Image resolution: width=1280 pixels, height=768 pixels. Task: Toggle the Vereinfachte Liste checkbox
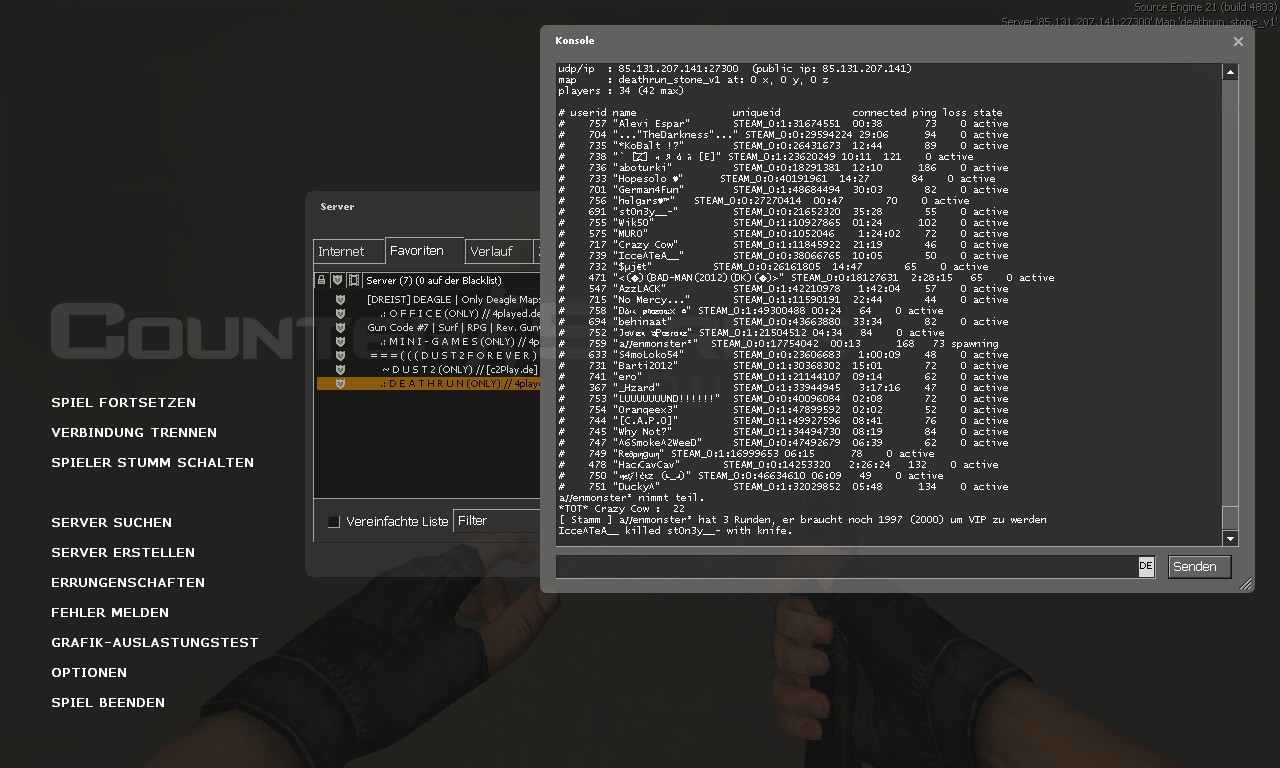[x=334, y=521]
